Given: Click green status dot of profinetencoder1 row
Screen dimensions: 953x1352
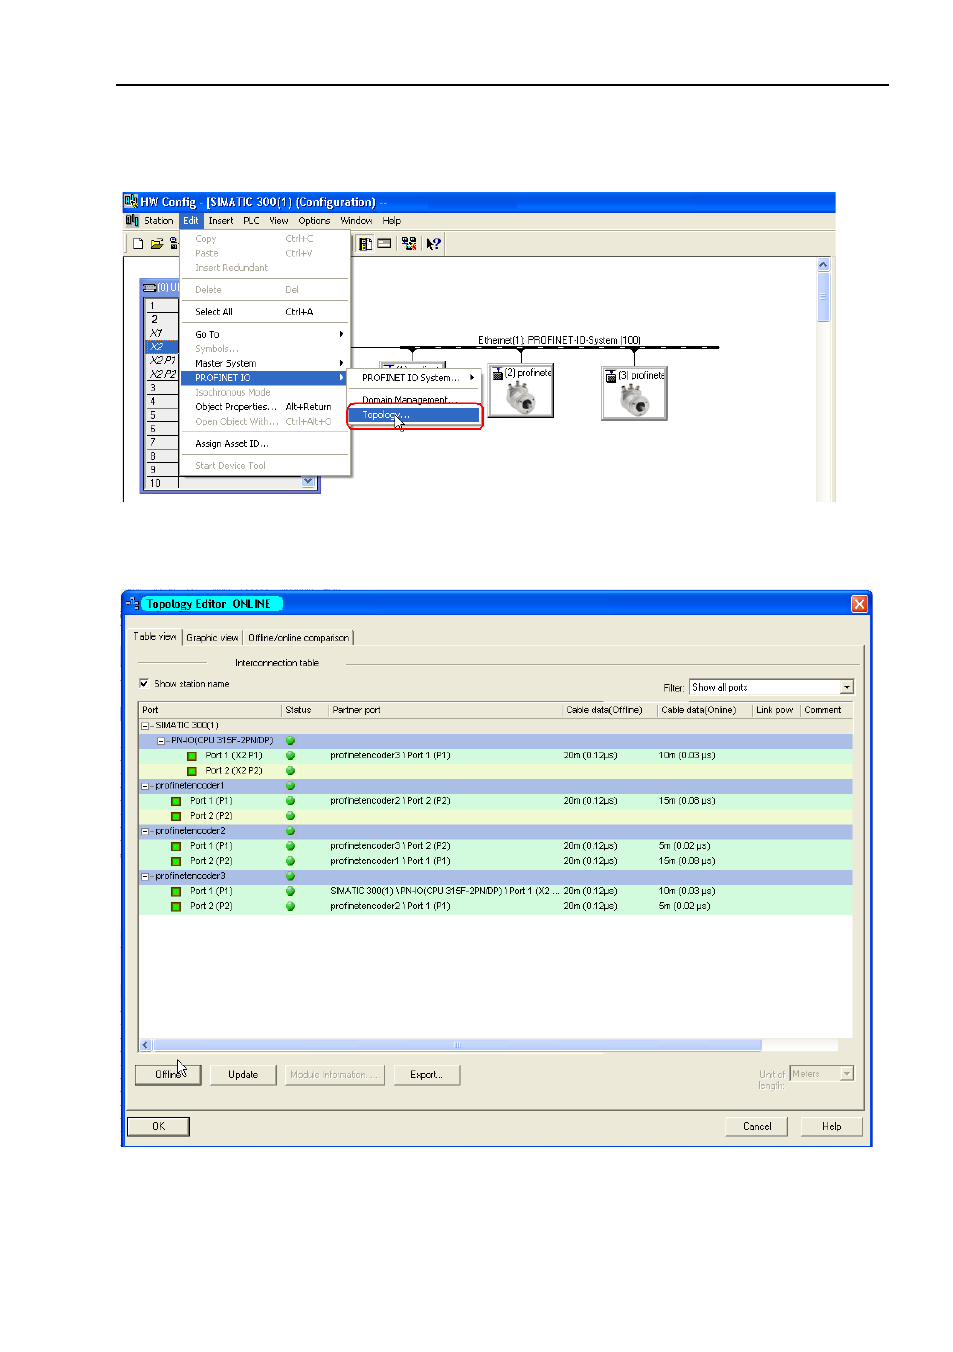Looking at the screenshot, I should pos(290,786).
